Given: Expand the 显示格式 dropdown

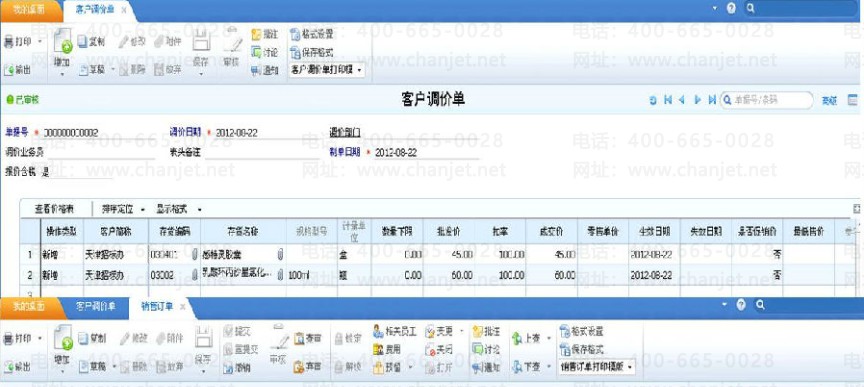Looking at the screenshot, I should (x=178, y=209).
